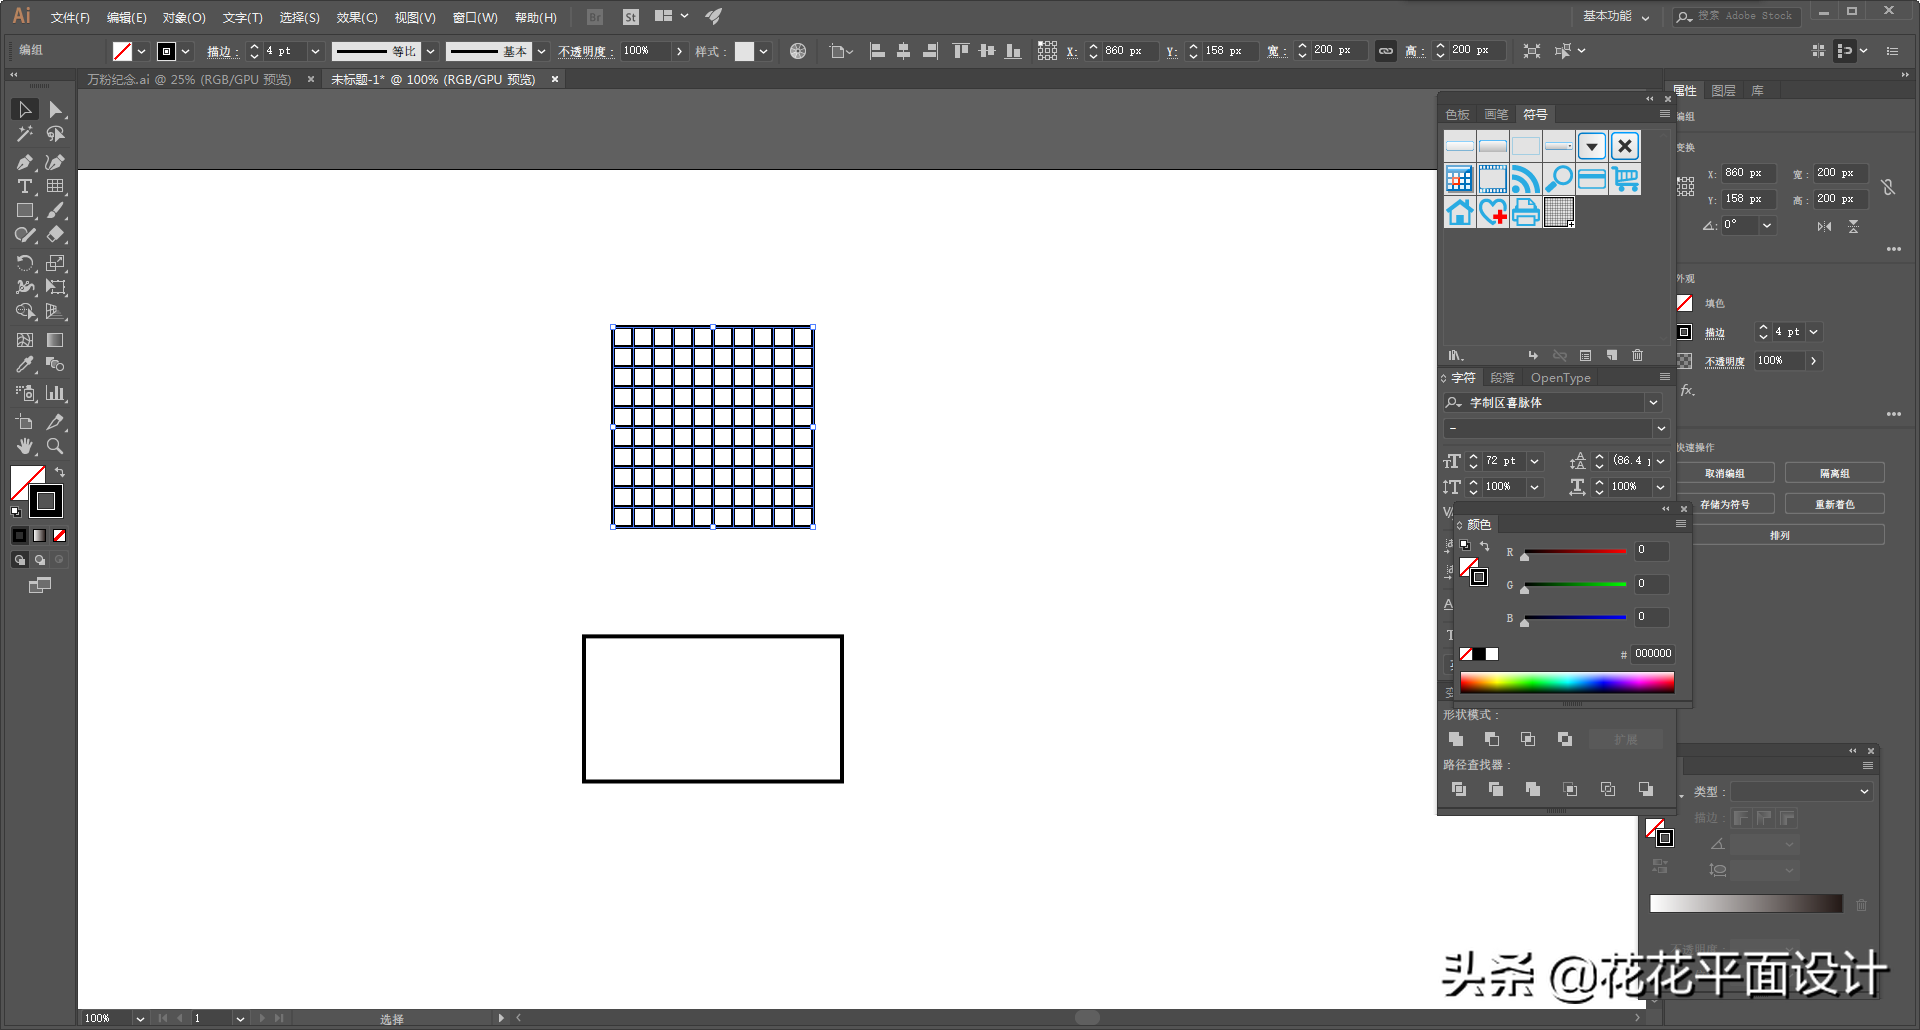Click the printer symbol
Image resolution: width=1920 pixels, height=1030 pixels.
pos(1526,212)
